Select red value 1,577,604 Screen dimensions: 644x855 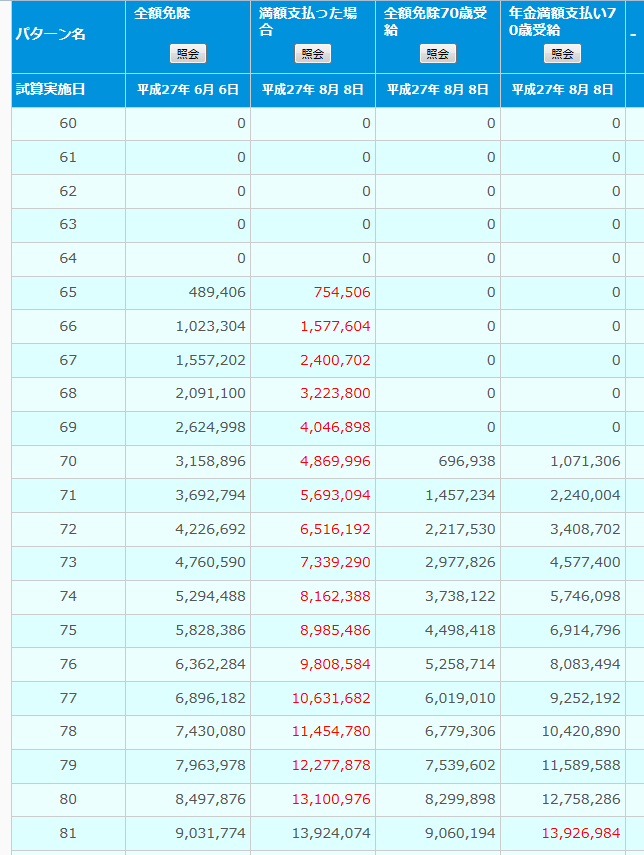[x=335, y=326]
